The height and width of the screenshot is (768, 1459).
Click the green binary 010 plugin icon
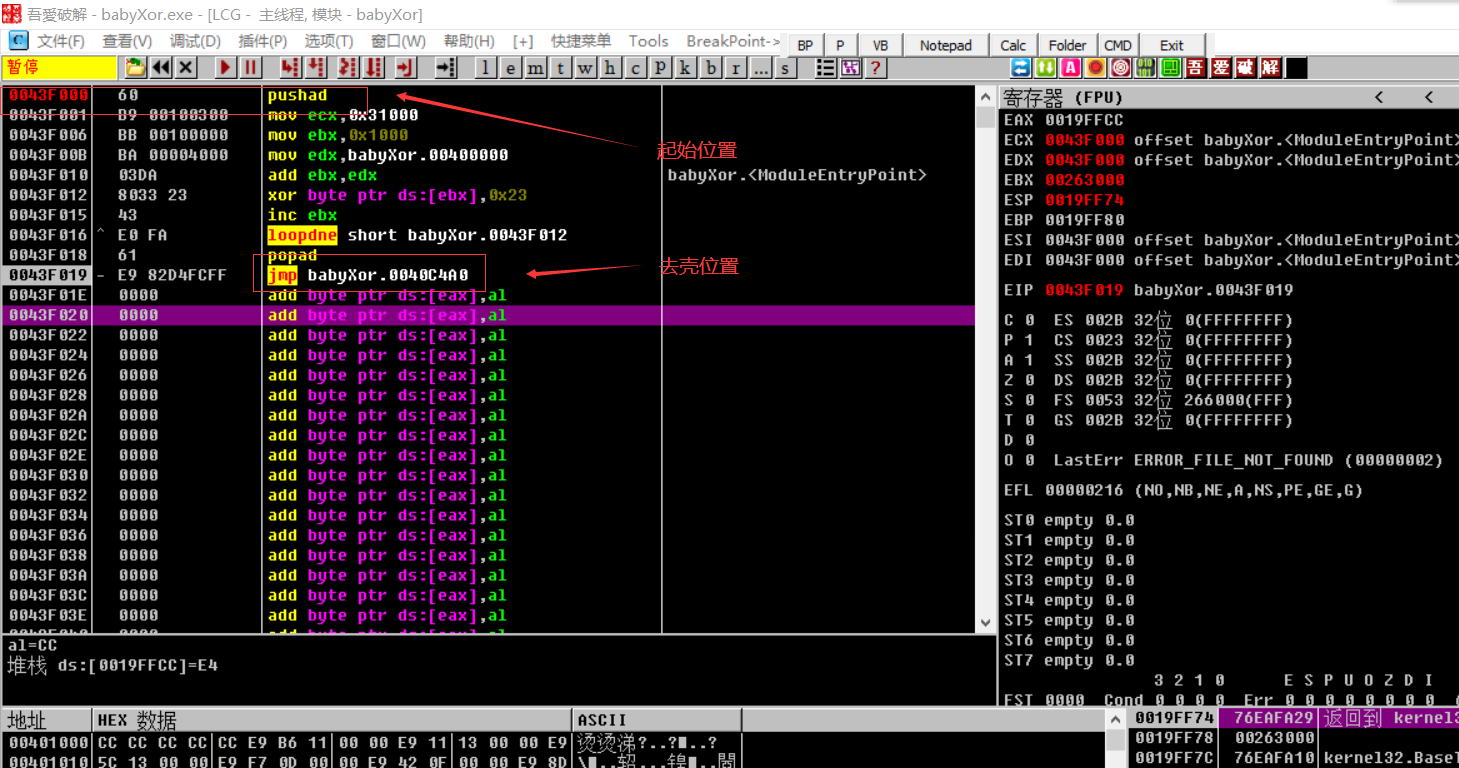1146,68
